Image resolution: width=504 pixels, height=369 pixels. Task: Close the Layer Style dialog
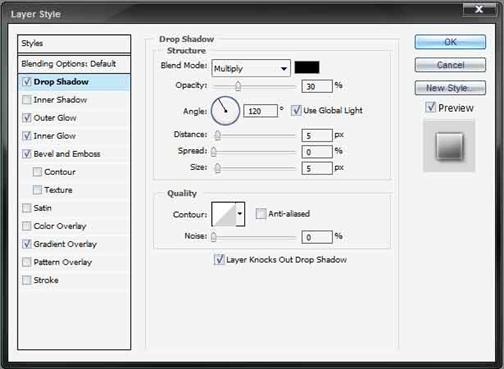479,9
